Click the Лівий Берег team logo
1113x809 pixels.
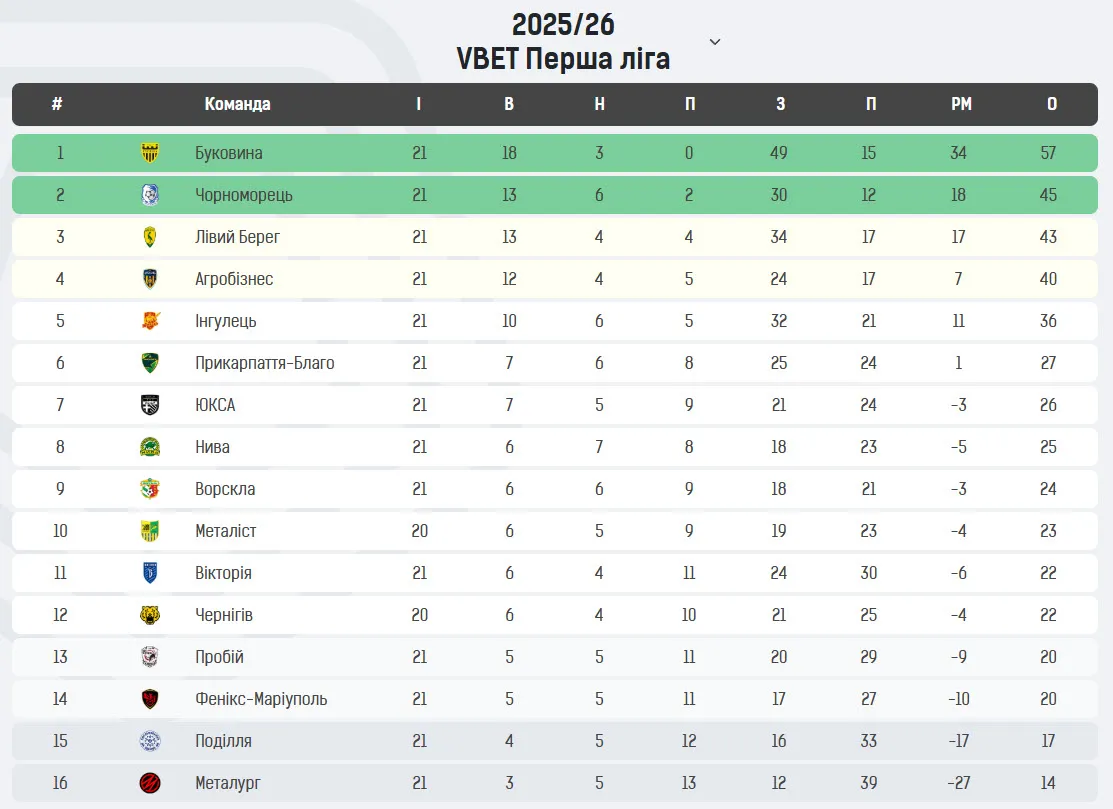[150, 237]
